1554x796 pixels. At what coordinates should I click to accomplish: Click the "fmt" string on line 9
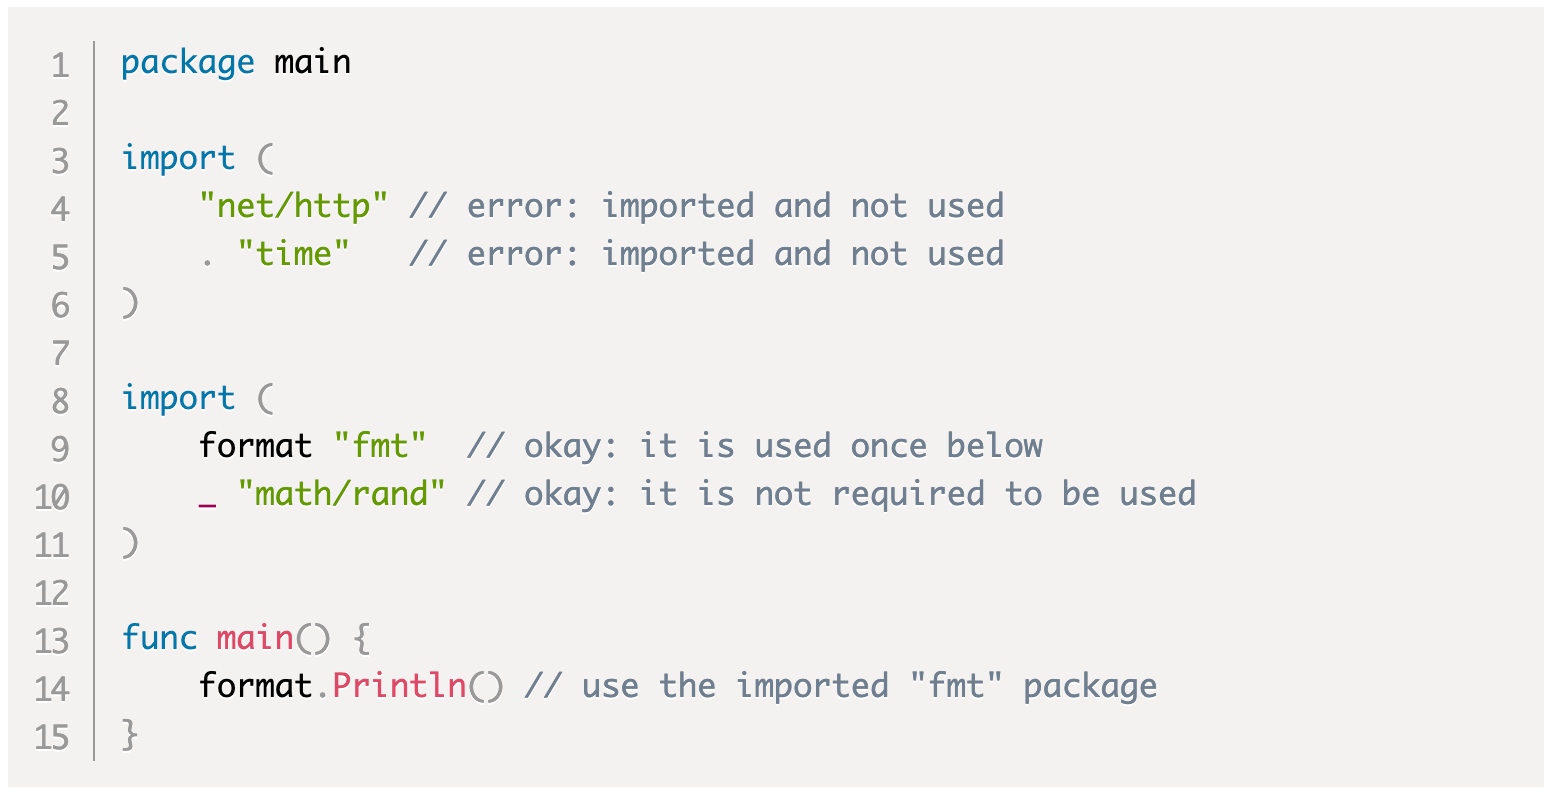point(379,446)
